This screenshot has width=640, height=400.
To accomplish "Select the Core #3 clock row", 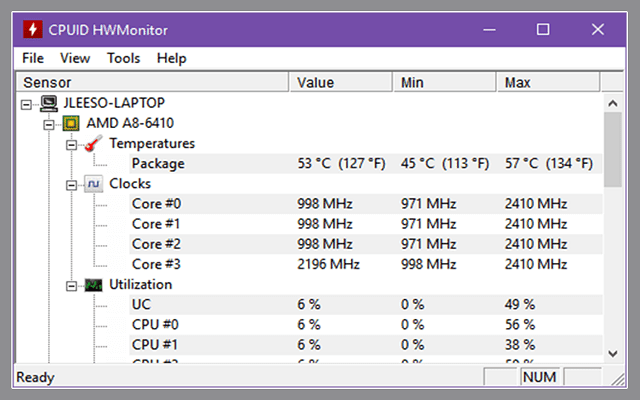I will pyautogui.click(x=365, y=264).
